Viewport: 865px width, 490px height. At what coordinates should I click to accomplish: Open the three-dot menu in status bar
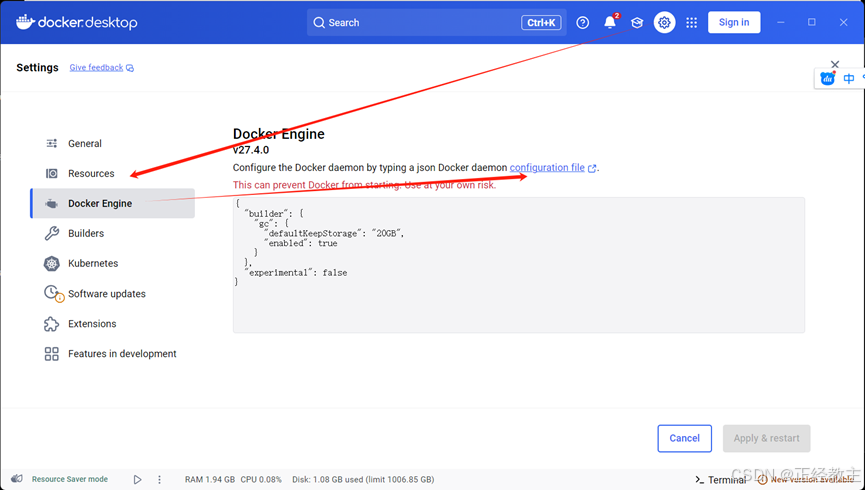159,480
